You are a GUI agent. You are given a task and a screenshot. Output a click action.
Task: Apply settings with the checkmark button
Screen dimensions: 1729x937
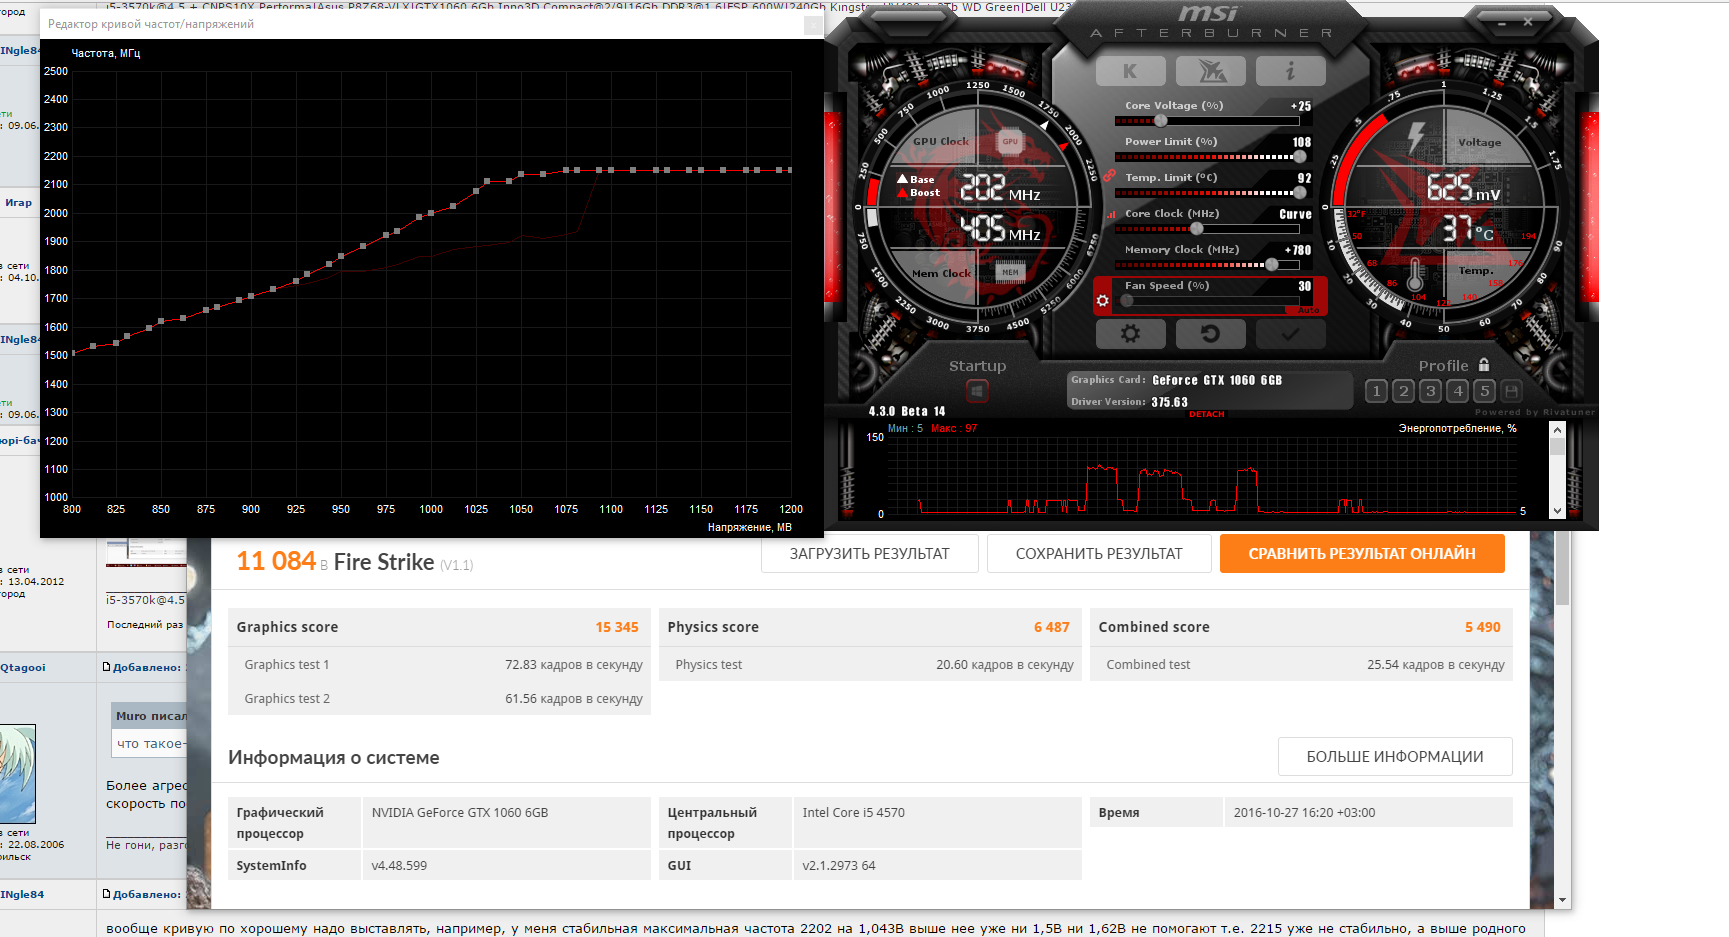tap(1291, 334)
